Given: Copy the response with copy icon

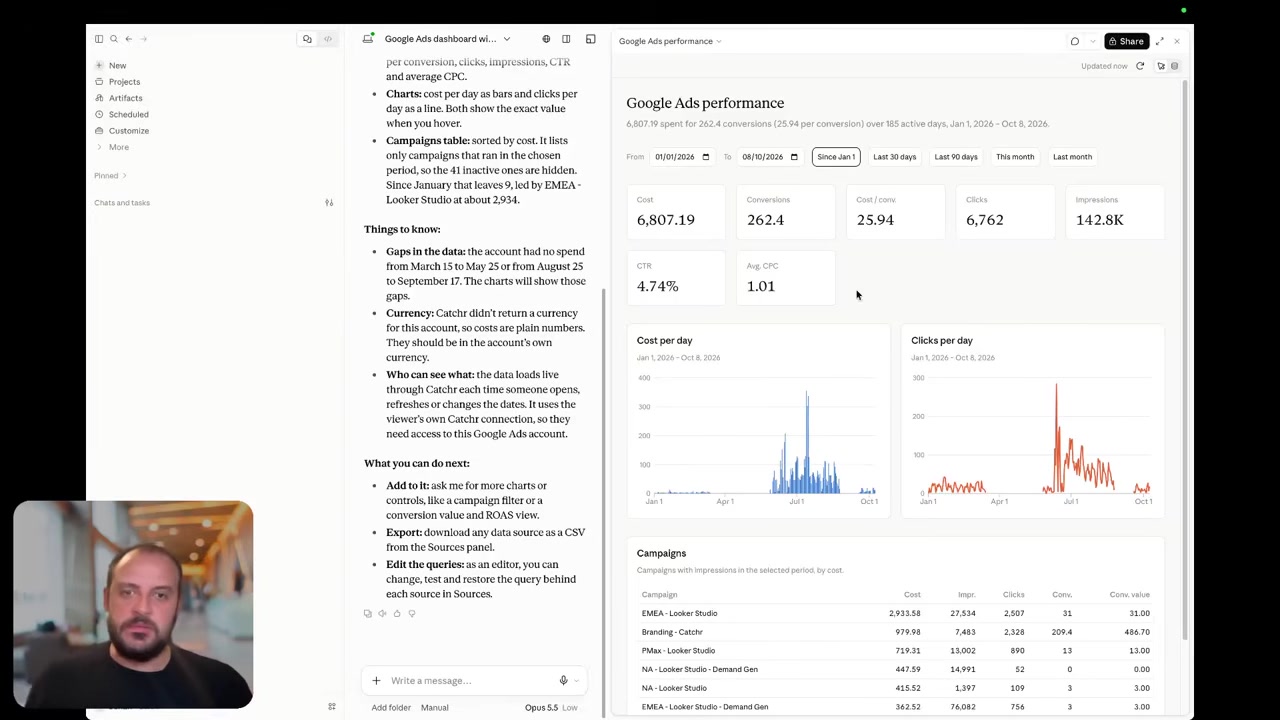Looking at the screenshot, I should [368, 613].
